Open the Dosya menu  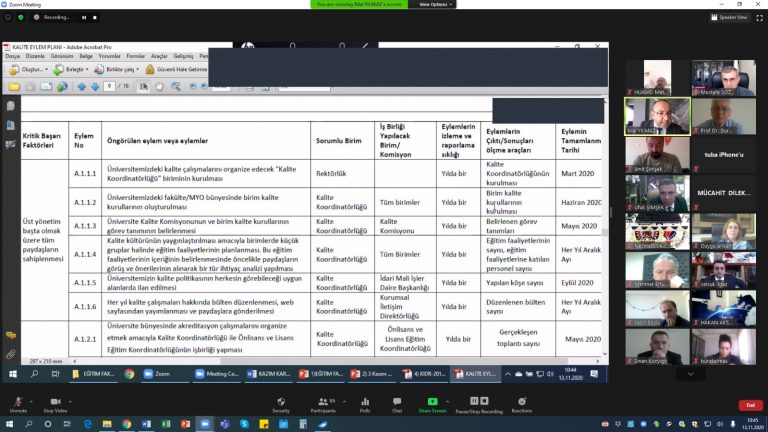click(x=13, y=56)
